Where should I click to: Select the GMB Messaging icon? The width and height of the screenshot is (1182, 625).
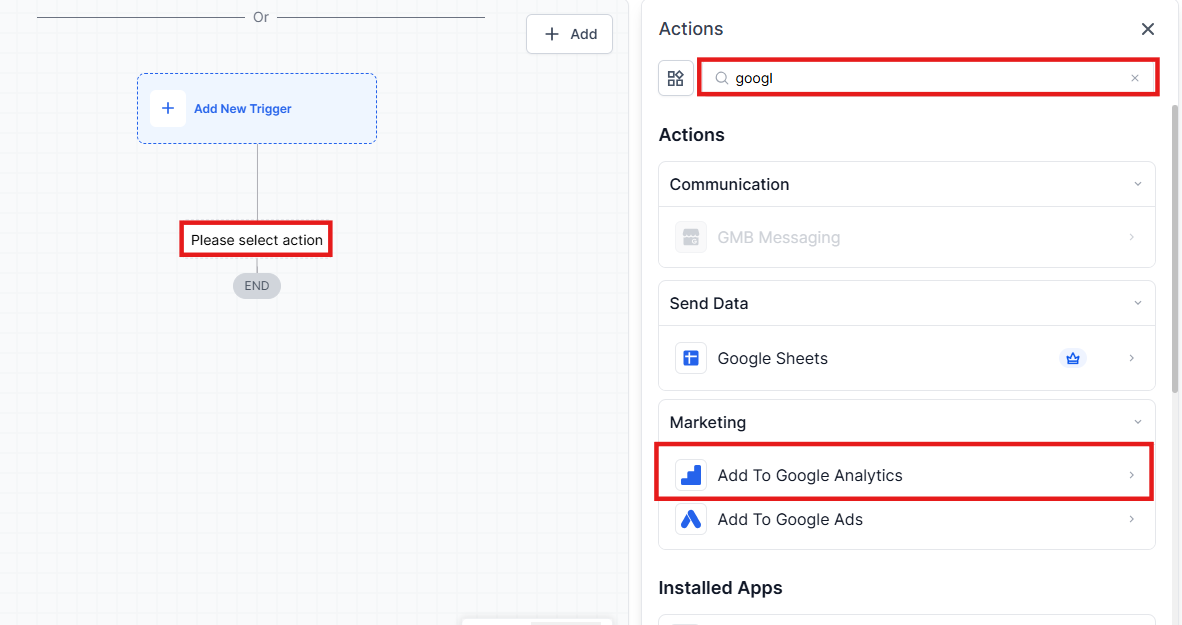(x=691, y=237)
